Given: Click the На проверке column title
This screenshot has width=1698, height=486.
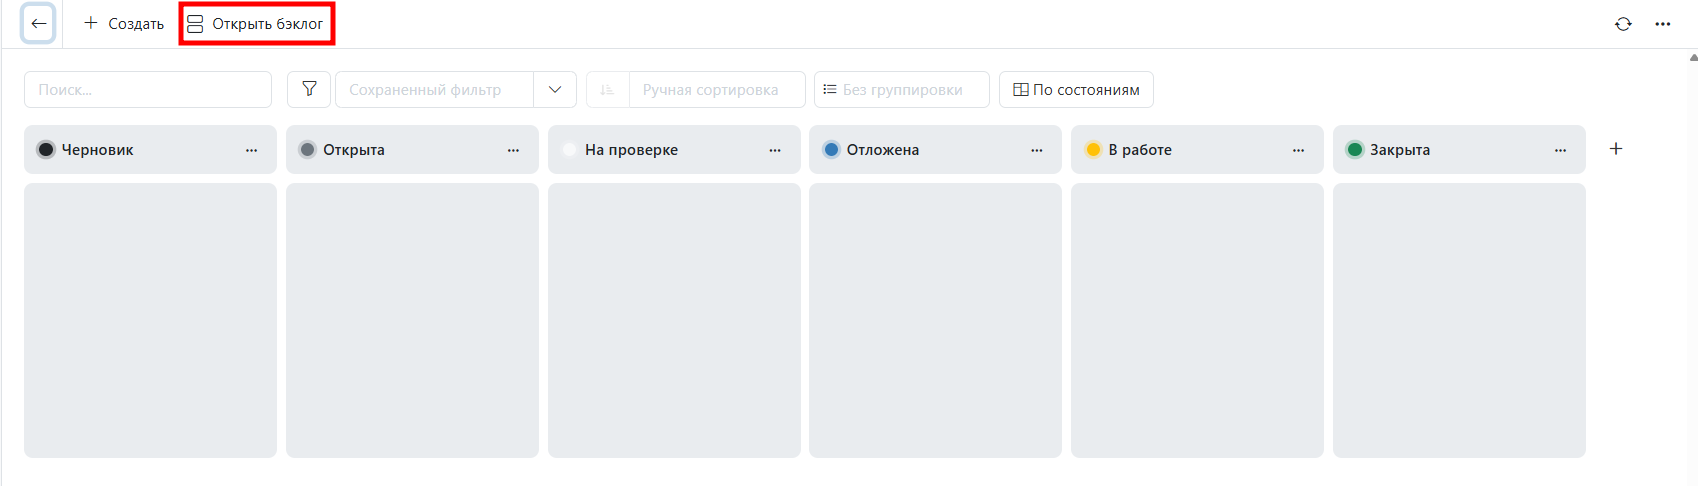Looking at the screenshot, I should 632,150.
